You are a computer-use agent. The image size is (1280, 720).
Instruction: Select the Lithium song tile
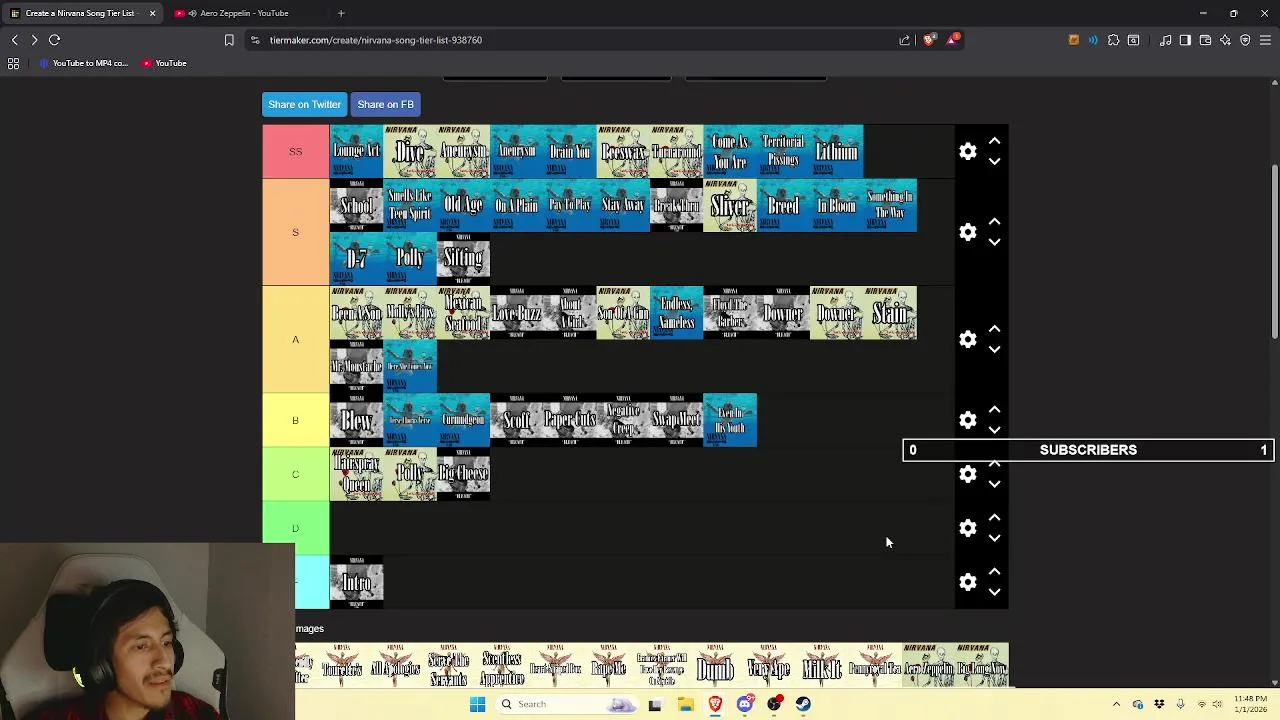point(837,151)
